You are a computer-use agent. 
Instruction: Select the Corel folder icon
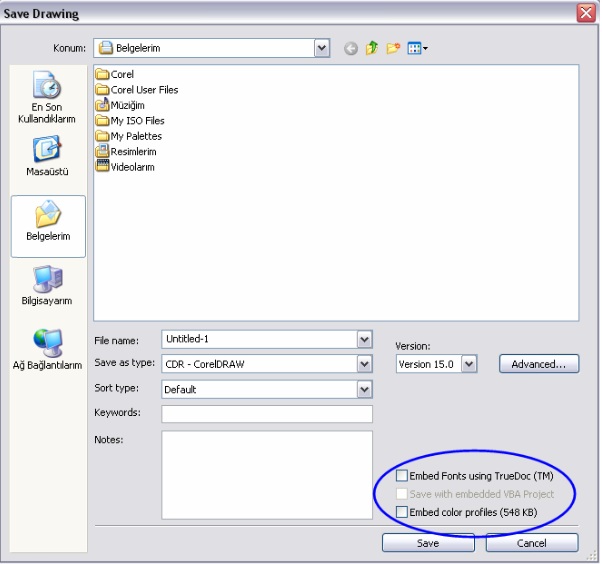click(x=102, y=74)
